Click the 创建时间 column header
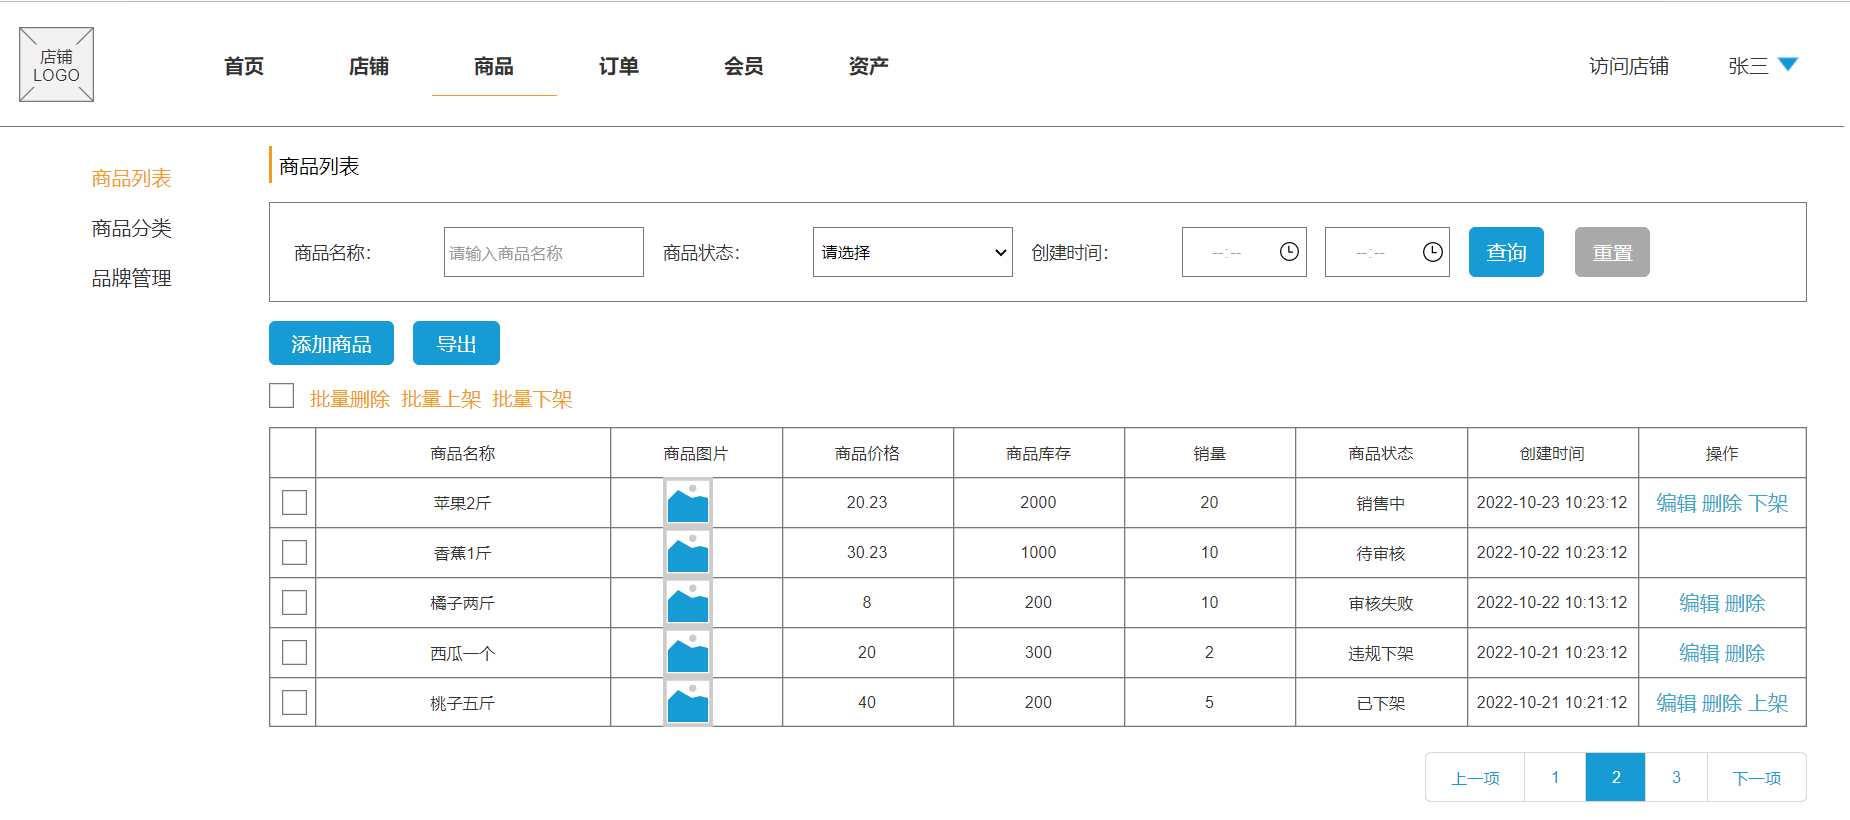The image size is (1850, 820). [1552, 453]
